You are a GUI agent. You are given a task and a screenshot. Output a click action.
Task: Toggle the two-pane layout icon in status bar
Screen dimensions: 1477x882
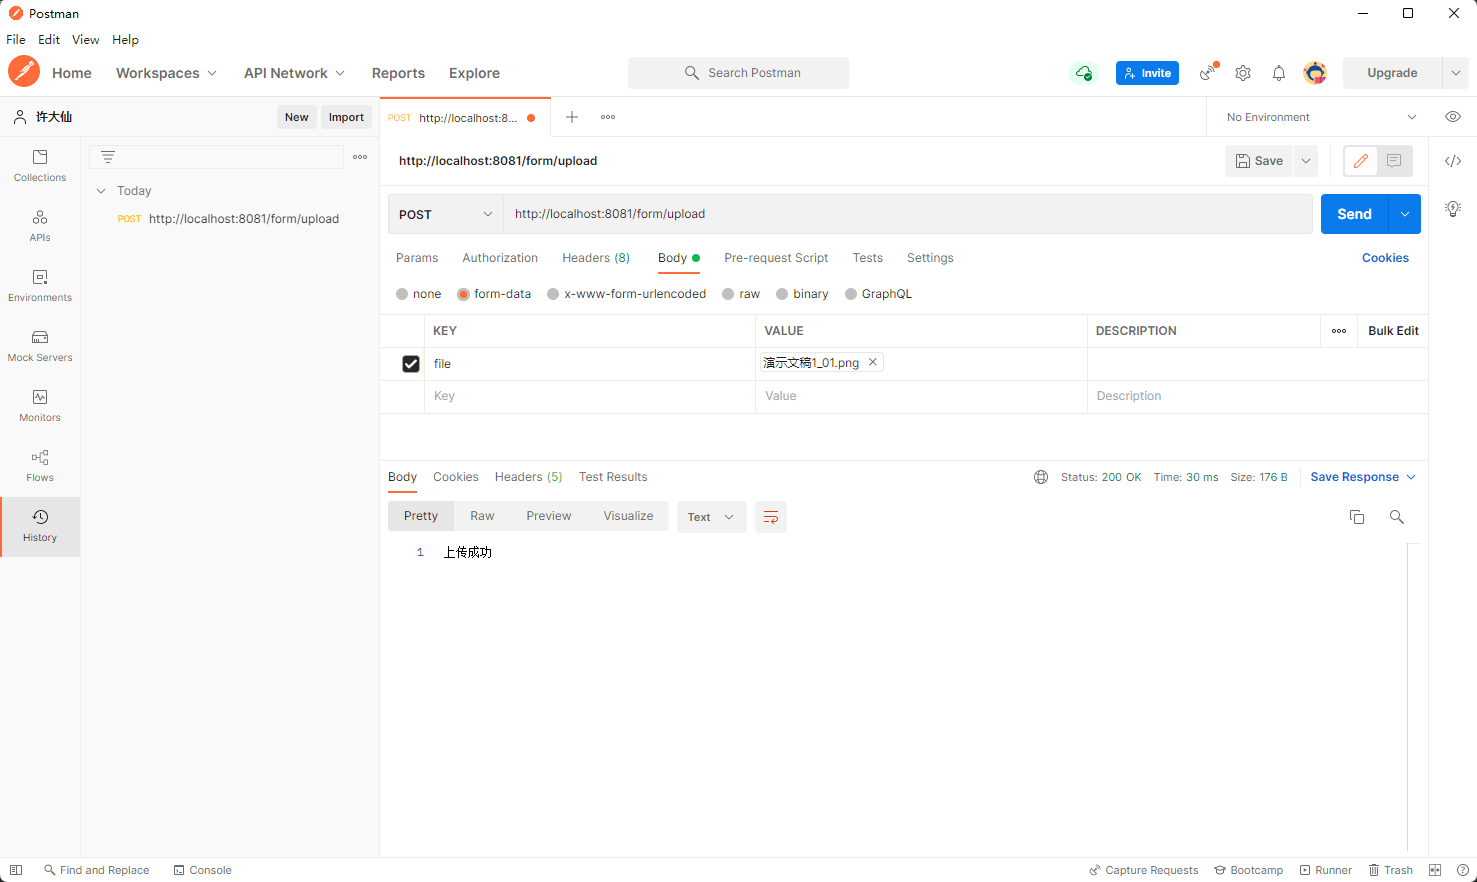coord(1435,870)
